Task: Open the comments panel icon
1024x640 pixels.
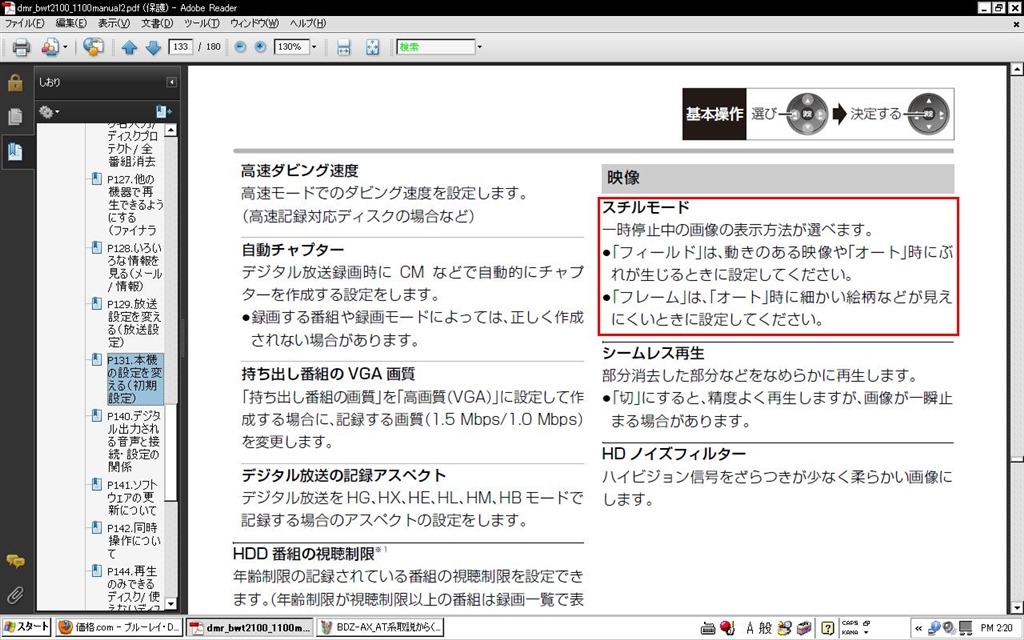Action: pos(15,561)
